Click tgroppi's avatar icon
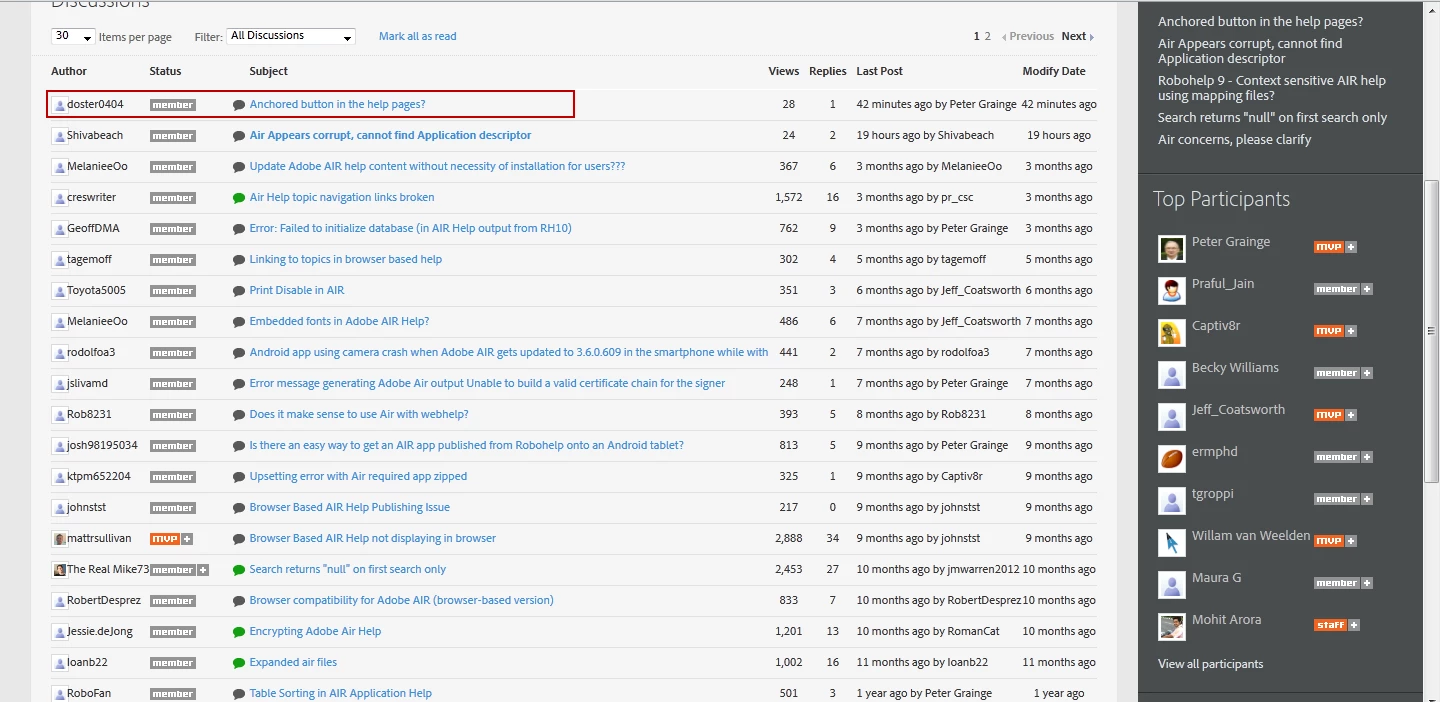The width and height of the screenshot is (1440, 702). point(1171,501)
